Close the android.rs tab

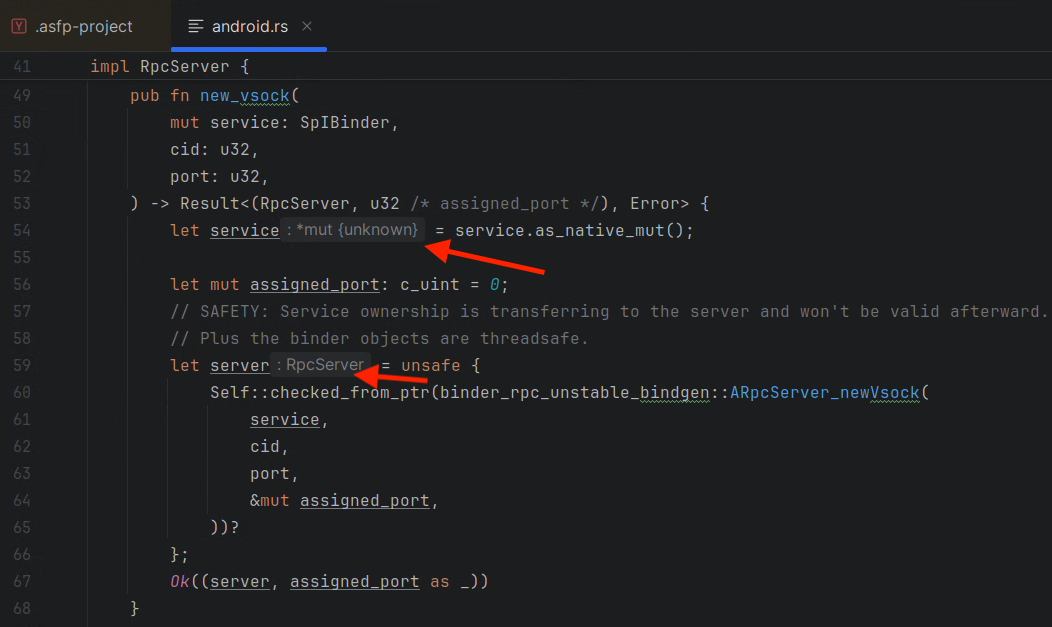307,26
